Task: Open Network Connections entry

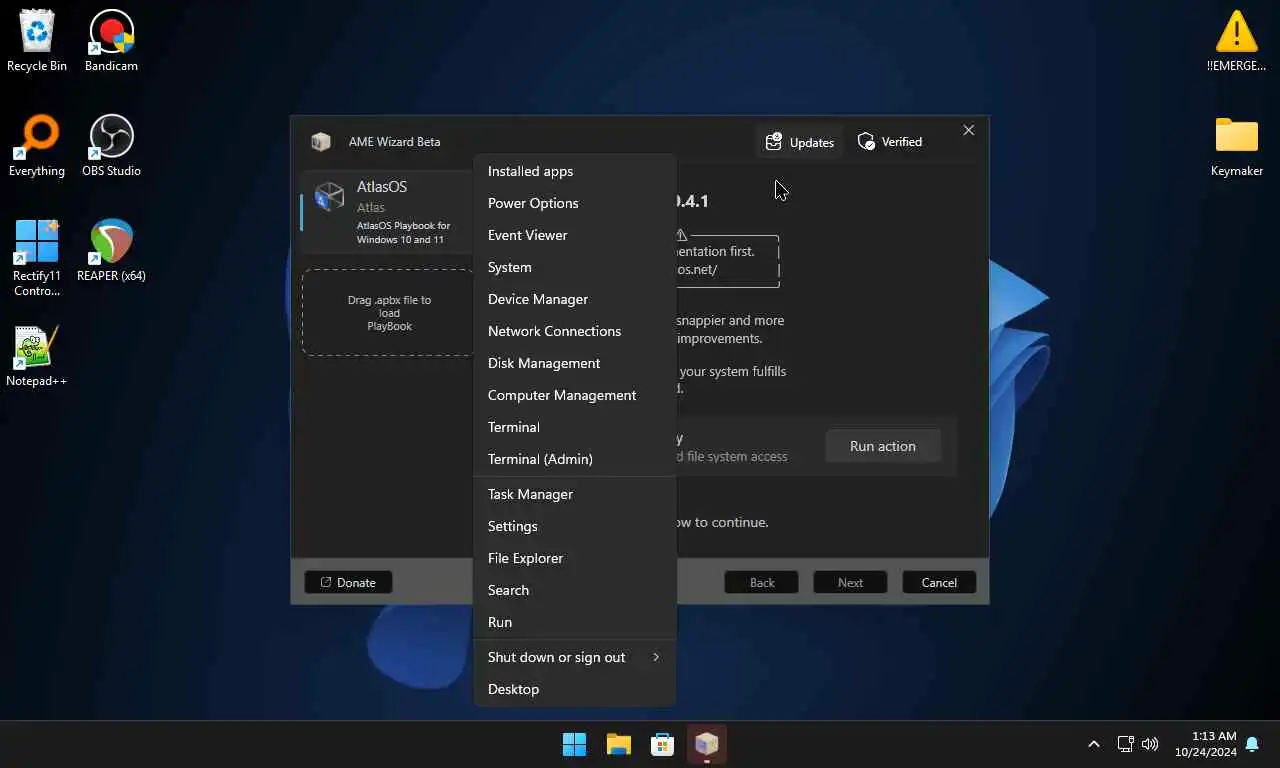Action: point(575,331)
